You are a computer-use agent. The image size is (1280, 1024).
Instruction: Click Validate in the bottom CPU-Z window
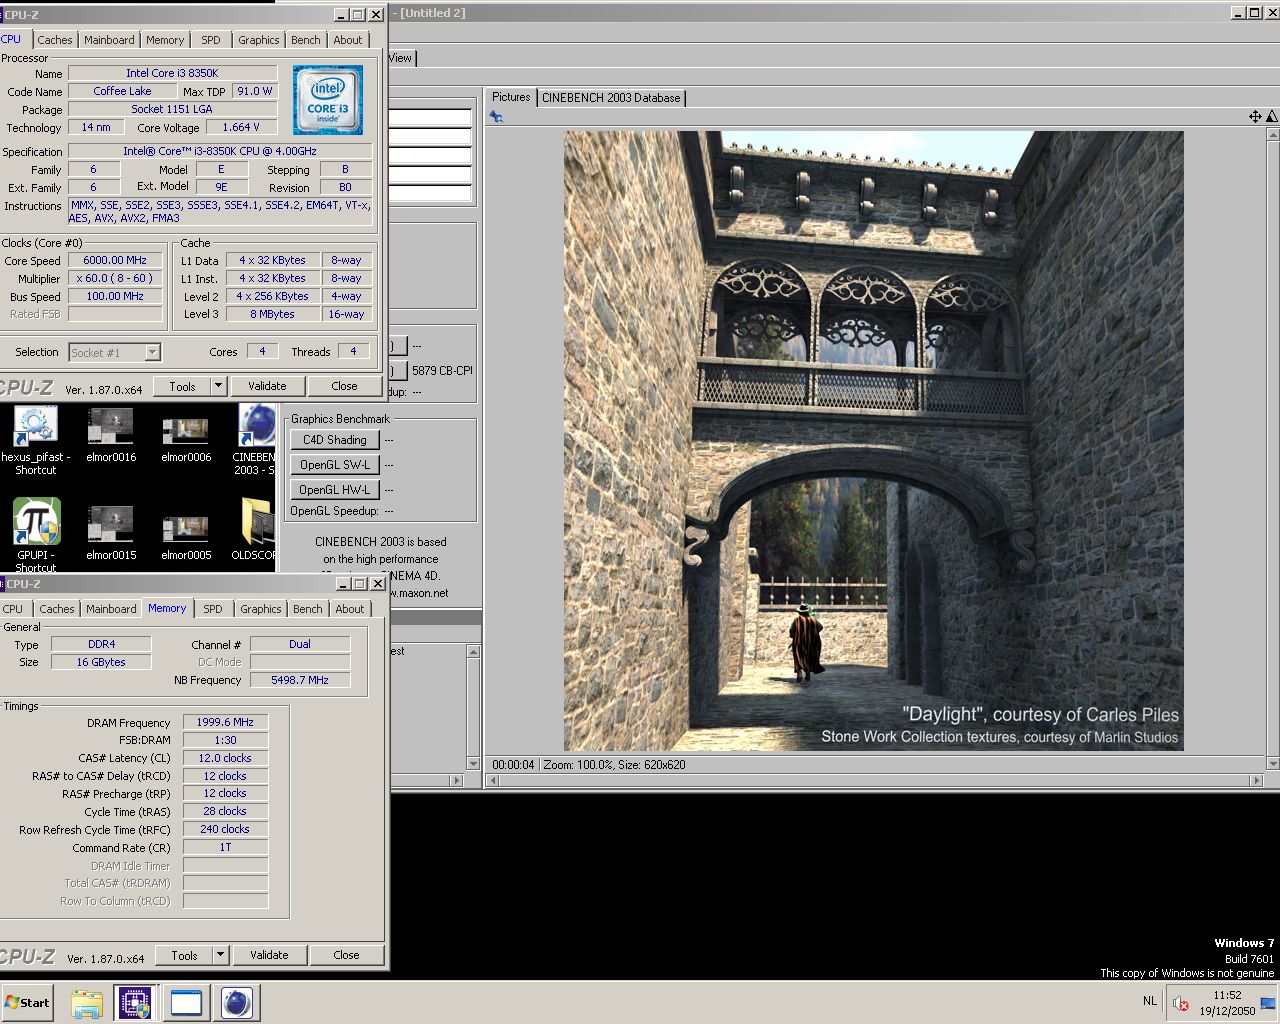[x=269, y=955]
